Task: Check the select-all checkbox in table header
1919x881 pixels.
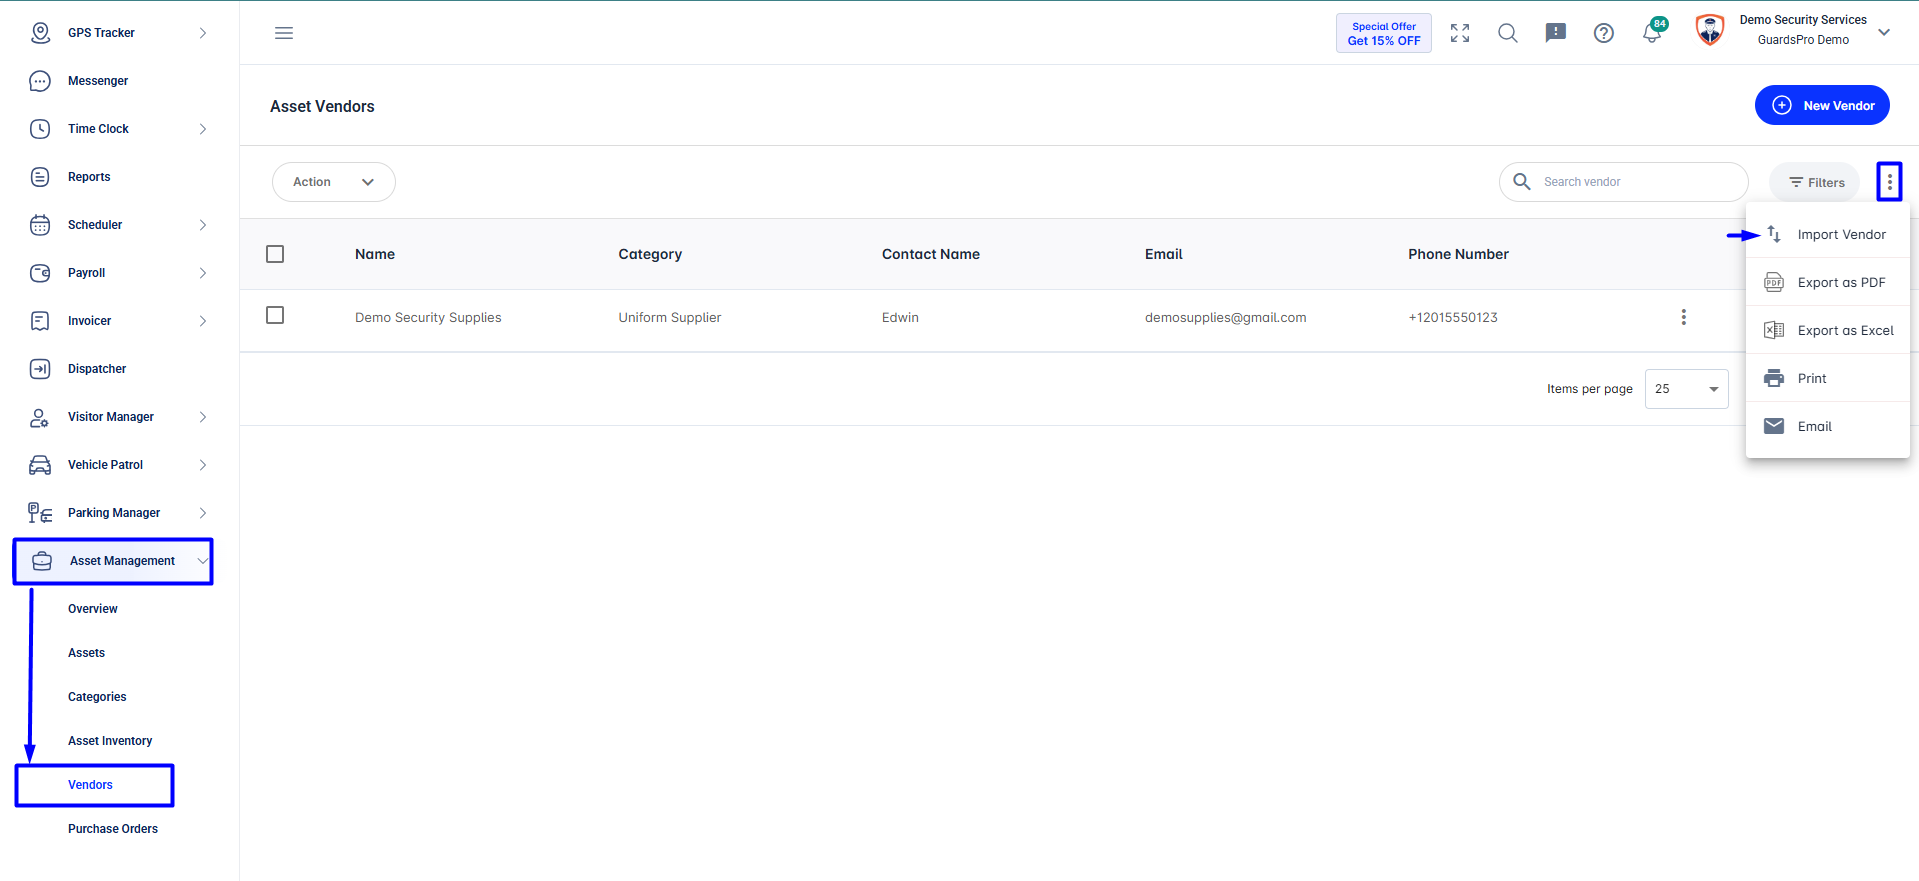Action: click(x=275, y=254)
